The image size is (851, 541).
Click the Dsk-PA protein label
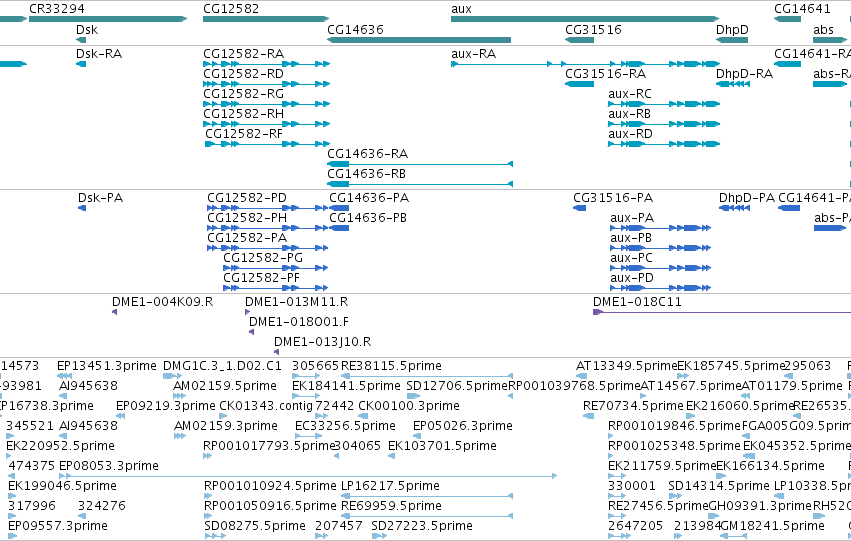click(100, 198)
